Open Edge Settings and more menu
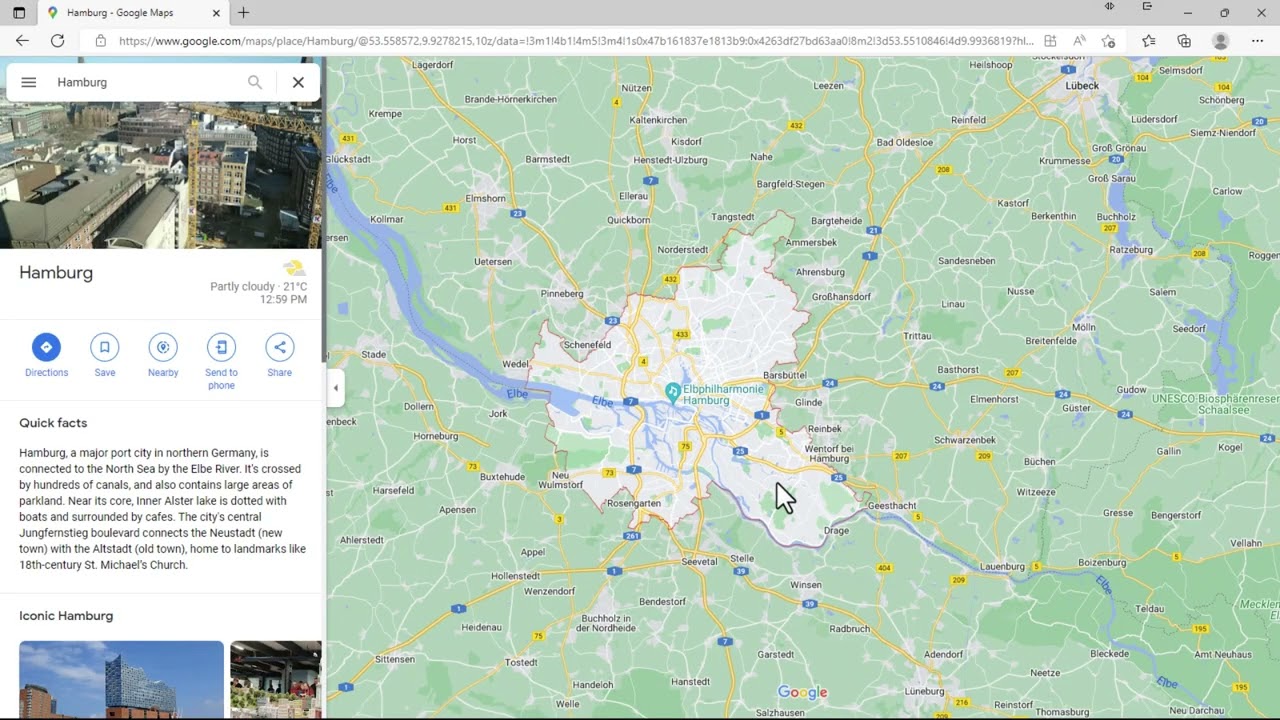This screenshot has width=1280, height=720. coord(1257,41)
